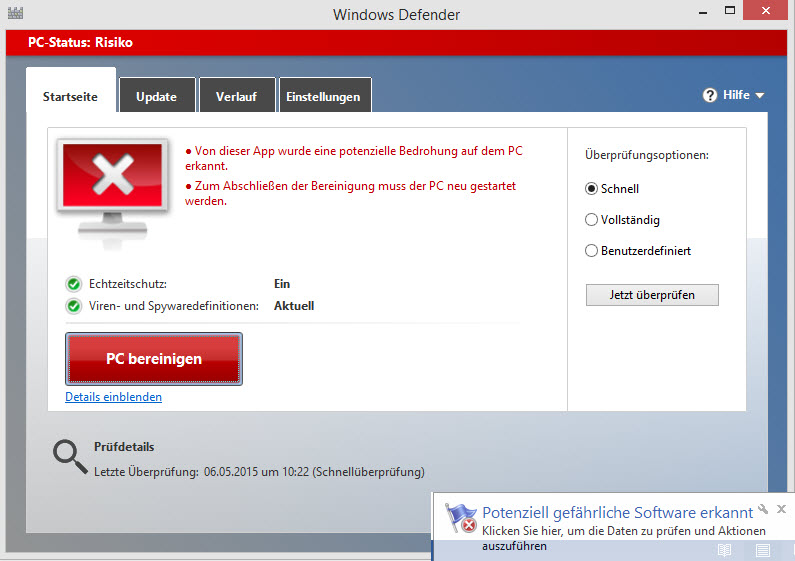The image size is (795, 561).
Task: Dismiss the notification with its X icon
Action: [x=781, y=509]
